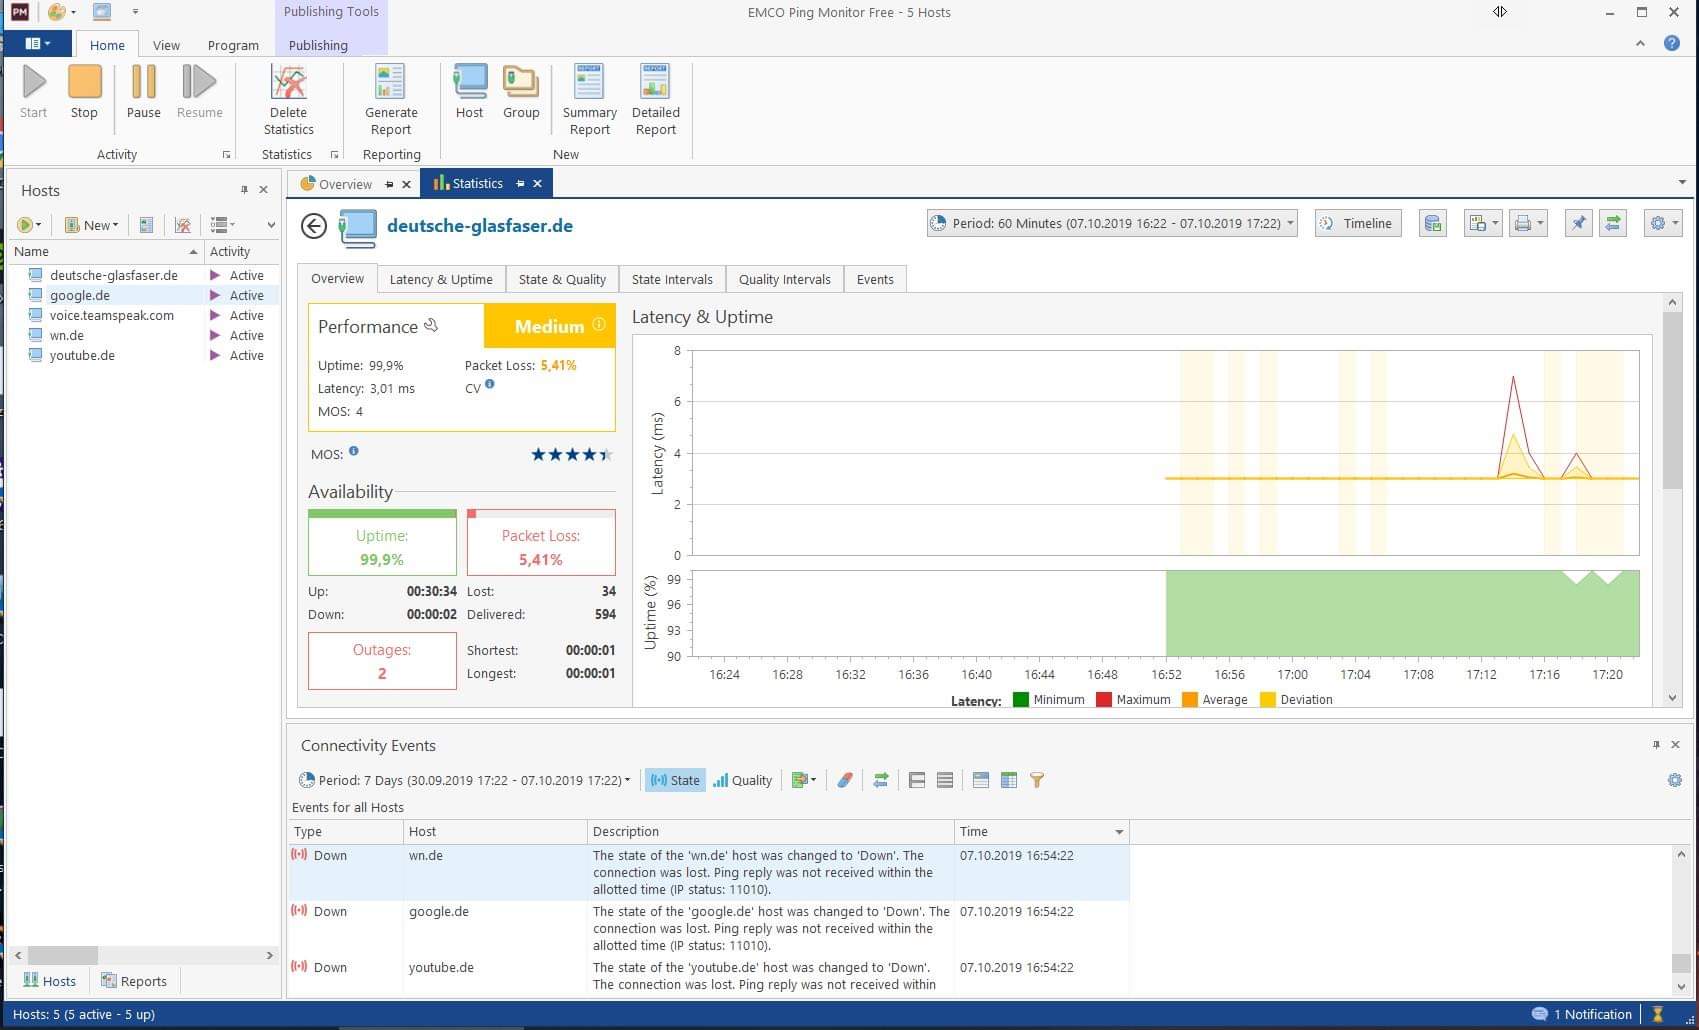Image resolution: width=1699 pixels, height=1030 pixels.
Task: Sort hosts by the Name column header
Action: [105, 251]
